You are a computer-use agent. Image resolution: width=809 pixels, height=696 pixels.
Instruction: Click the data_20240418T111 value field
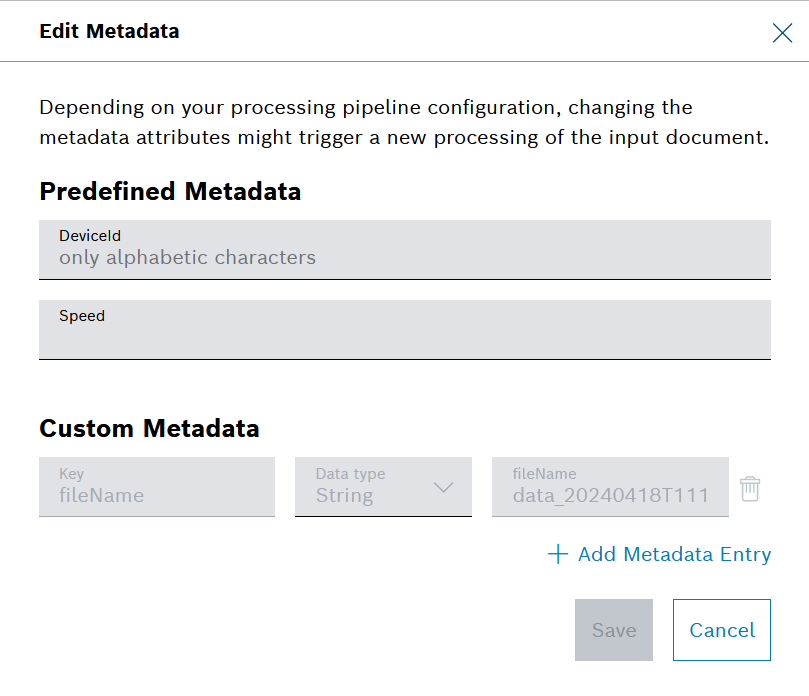(610, 488)
